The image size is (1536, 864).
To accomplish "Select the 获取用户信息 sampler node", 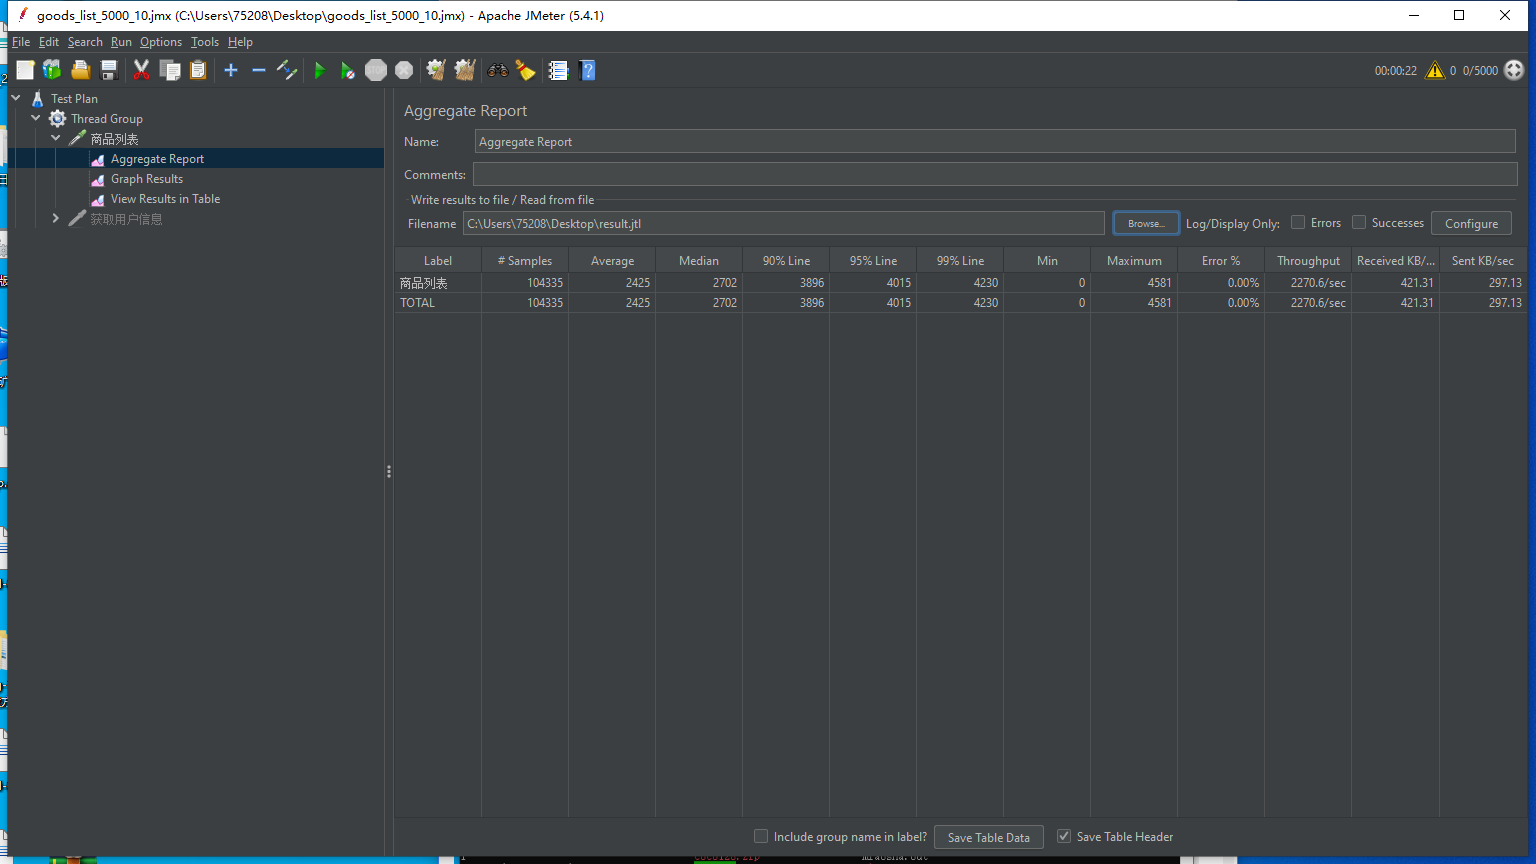I will (126, 218).
